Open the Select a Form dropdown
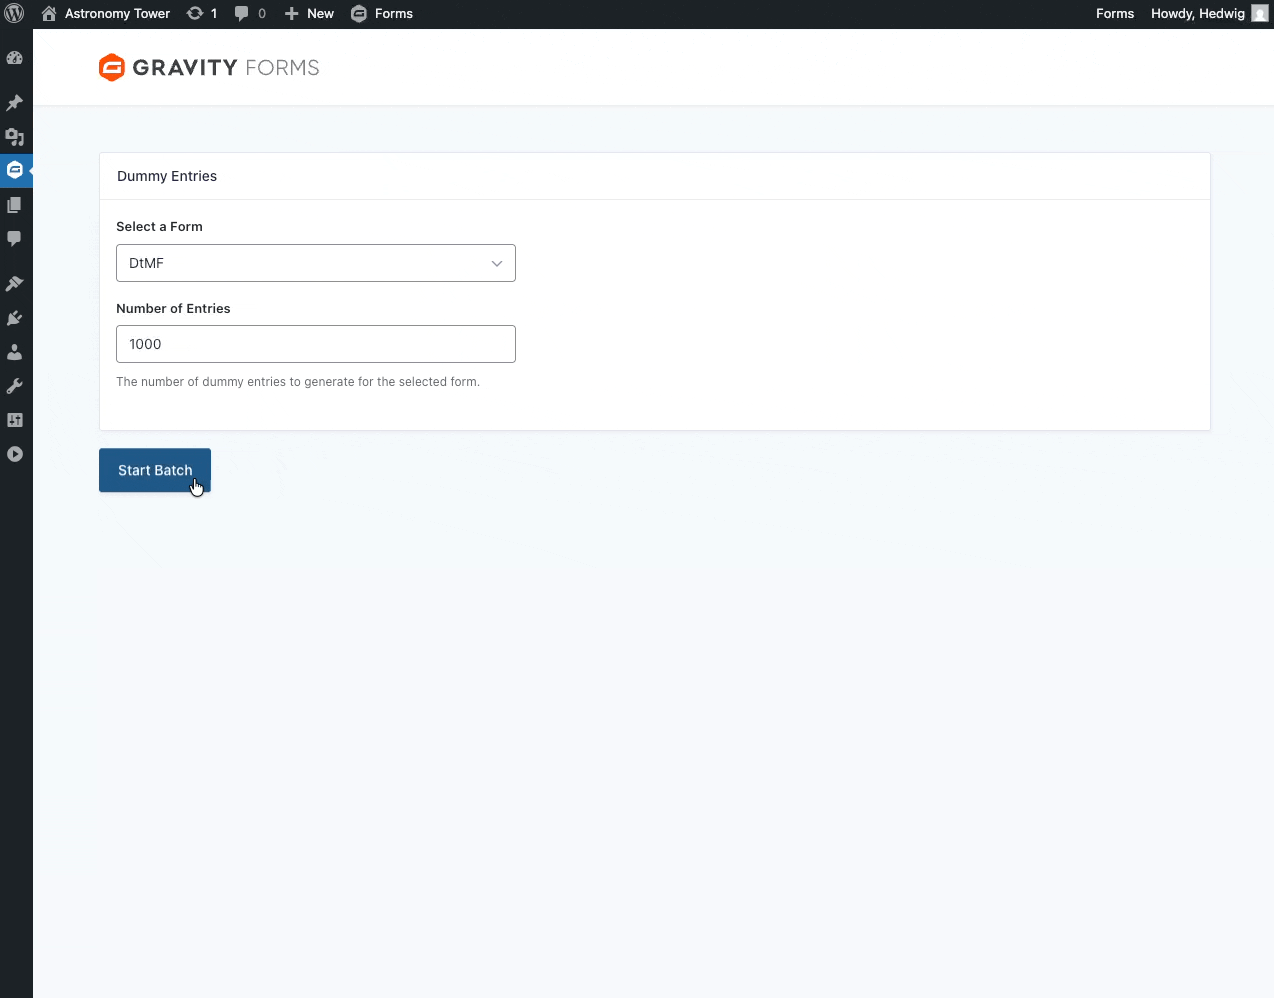1274x998 pixels. tap(316, 263)
